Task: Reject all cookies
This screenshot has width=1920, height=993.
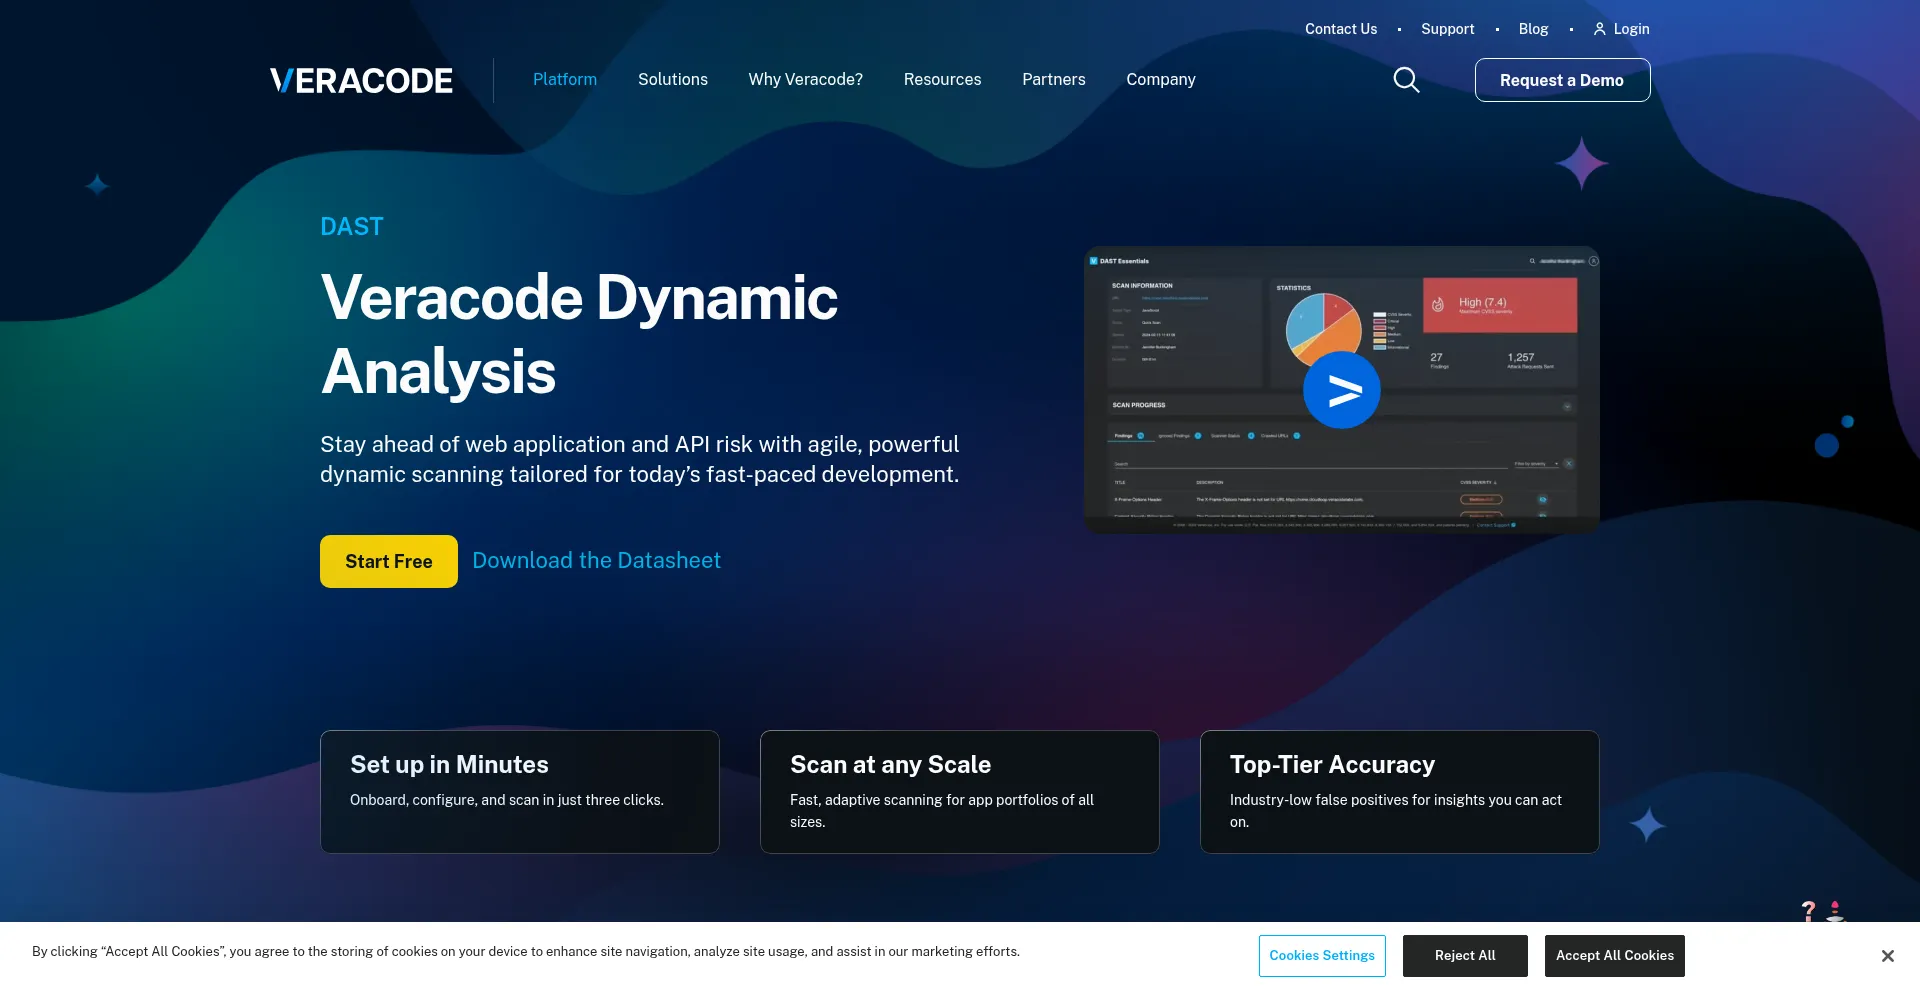Action: [x=1465, y=956]
